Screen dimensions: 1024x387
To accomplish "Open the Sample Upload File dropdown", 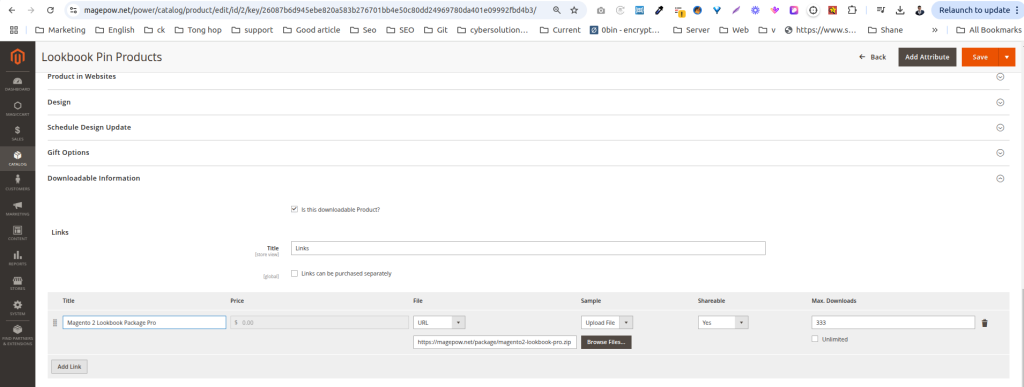I will (607, 322).
